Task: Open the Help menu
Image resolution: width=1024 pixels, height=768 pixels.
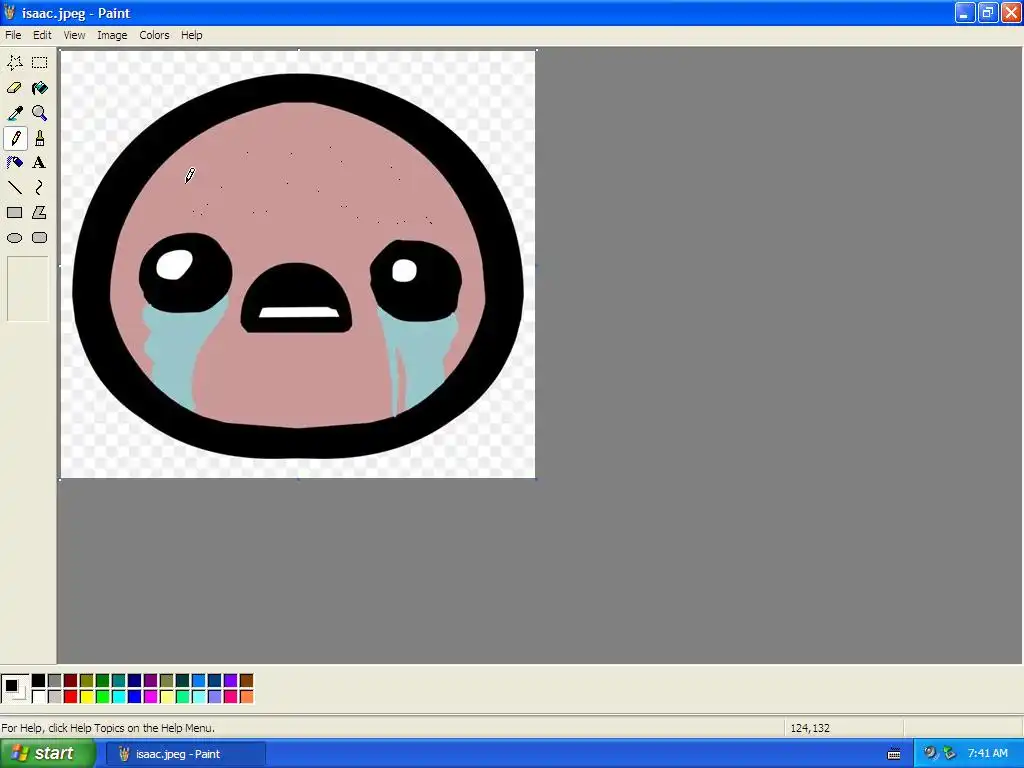Action: pyautogui.click(x=191, y=35)
